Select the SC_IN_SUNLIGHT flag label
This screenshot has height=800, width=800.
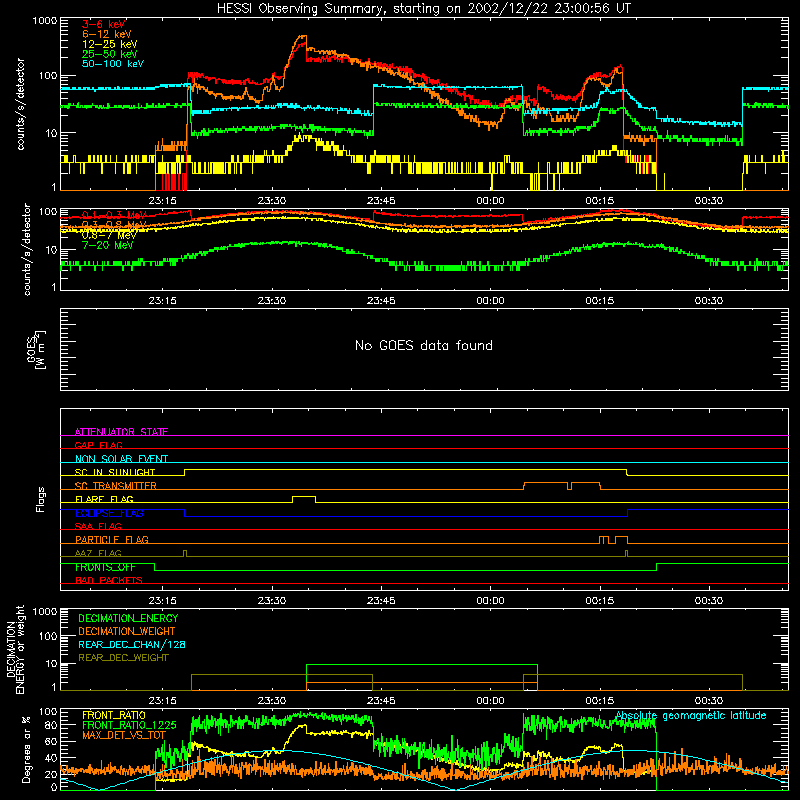point(115,472)
